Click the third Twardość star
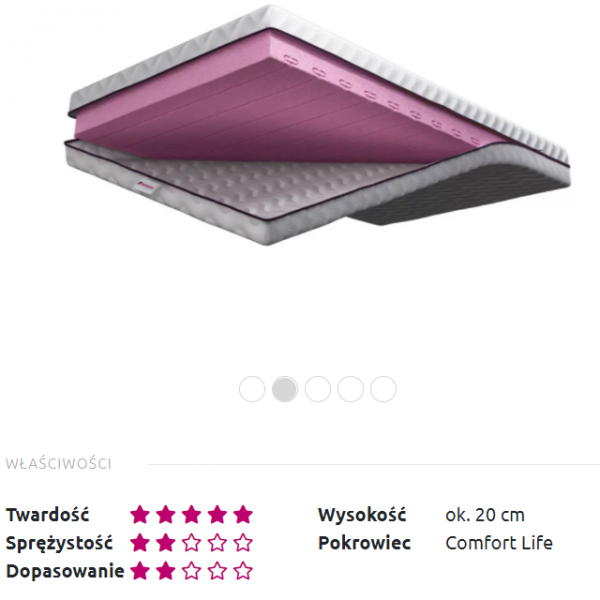This screenshot has width=600, height=600. click(191, 514)
